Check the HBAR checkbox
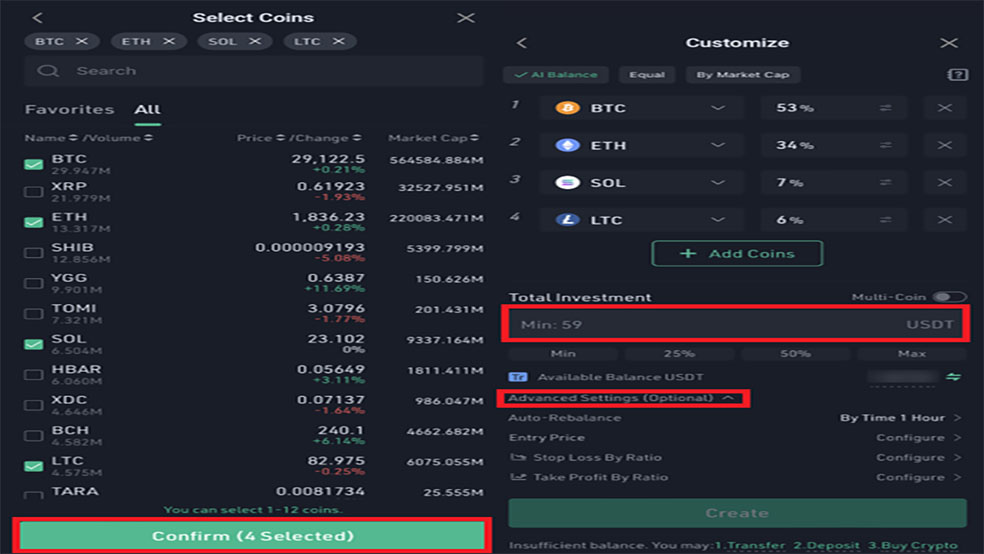The image size is (984, 554). pos(33,375)
